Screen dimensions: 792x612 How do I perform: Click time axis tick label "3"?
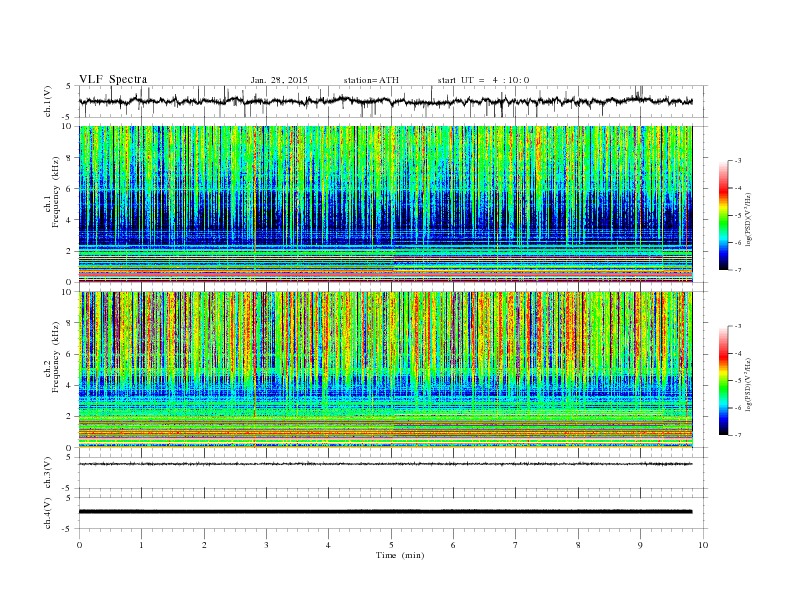266,545
